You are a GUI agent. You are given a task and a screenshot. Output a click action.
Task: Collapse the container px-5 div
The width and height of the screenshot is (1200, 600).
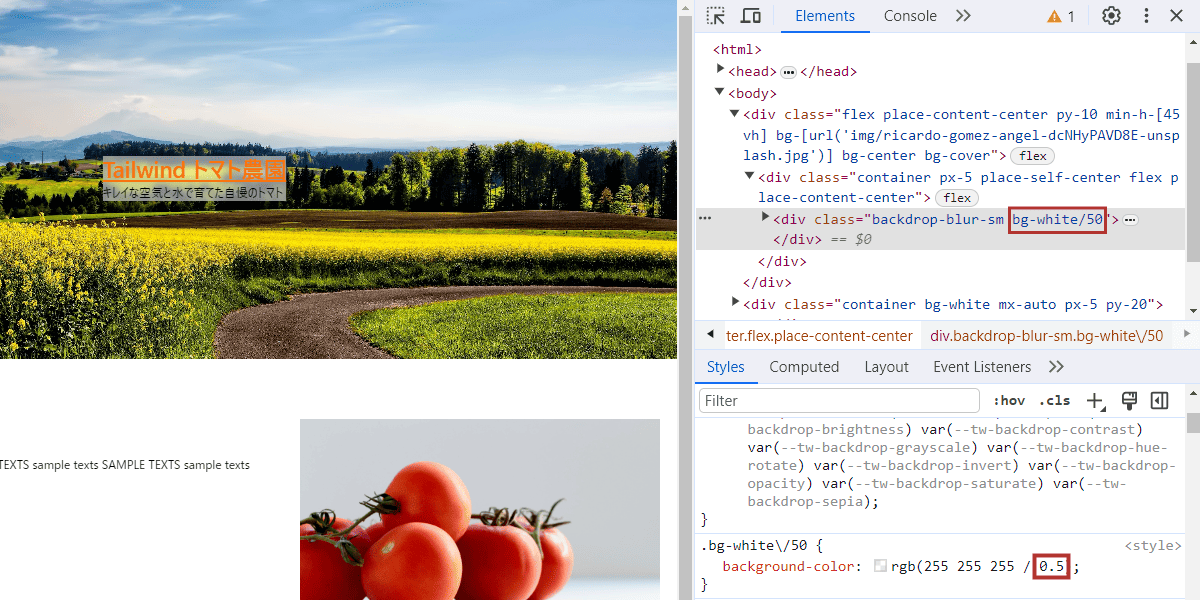[x=750, y=176]
